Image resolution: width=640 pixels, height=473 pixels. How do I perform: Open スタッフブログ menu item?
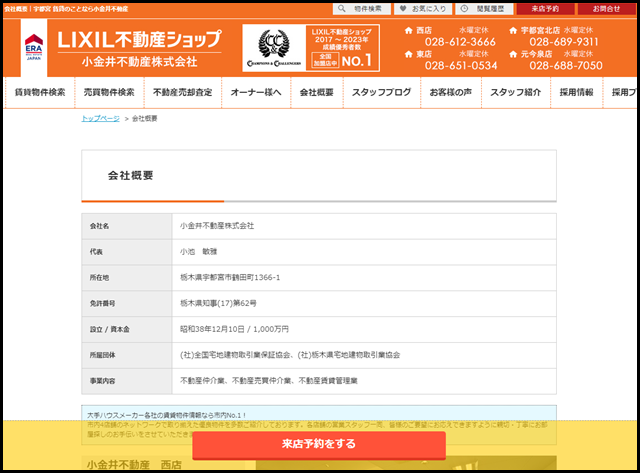[382, 93]
